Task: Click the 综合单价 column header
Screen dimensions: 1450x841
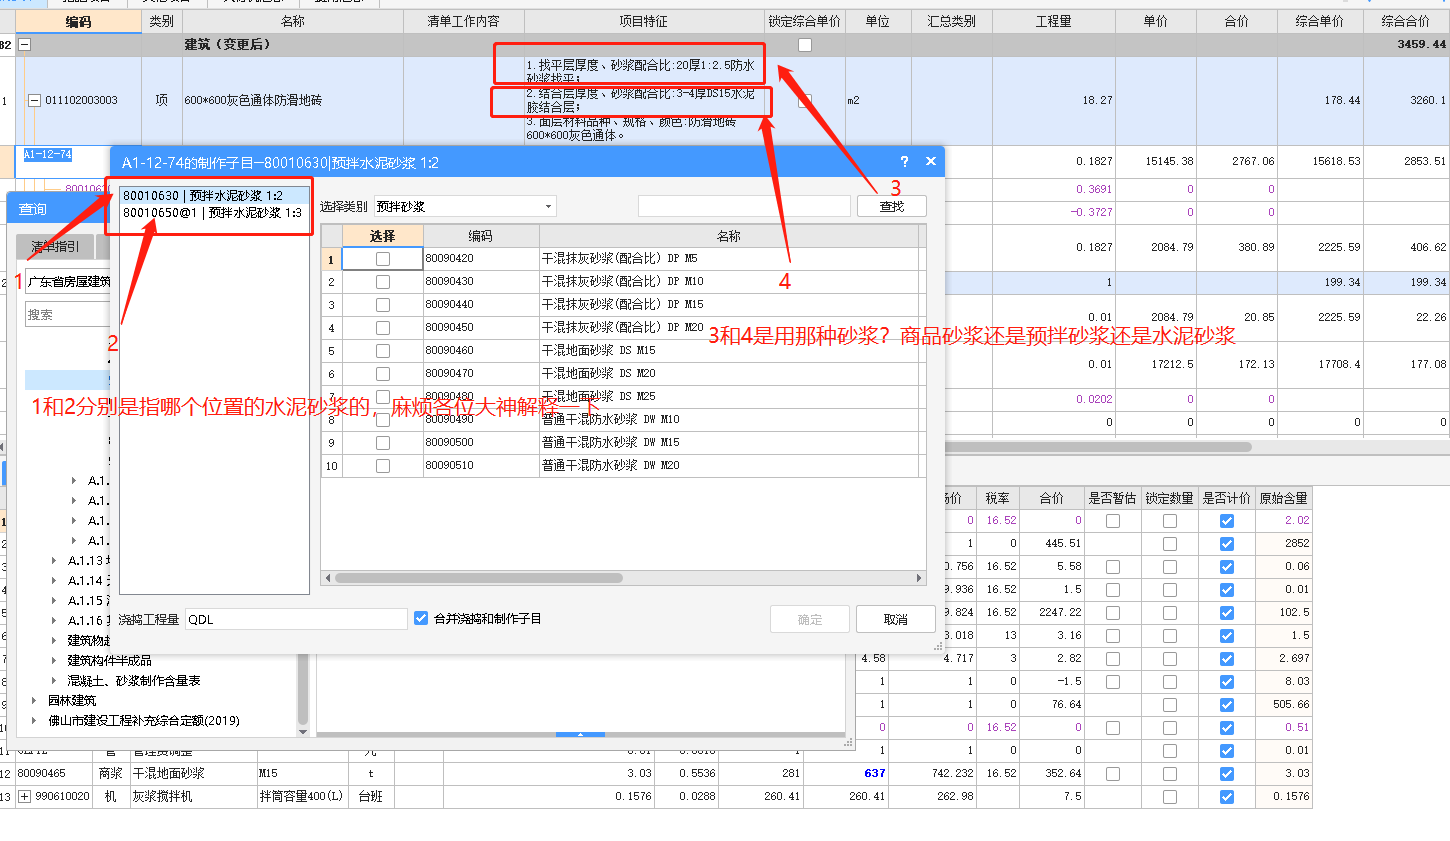Action: (x=1320, y=21)
